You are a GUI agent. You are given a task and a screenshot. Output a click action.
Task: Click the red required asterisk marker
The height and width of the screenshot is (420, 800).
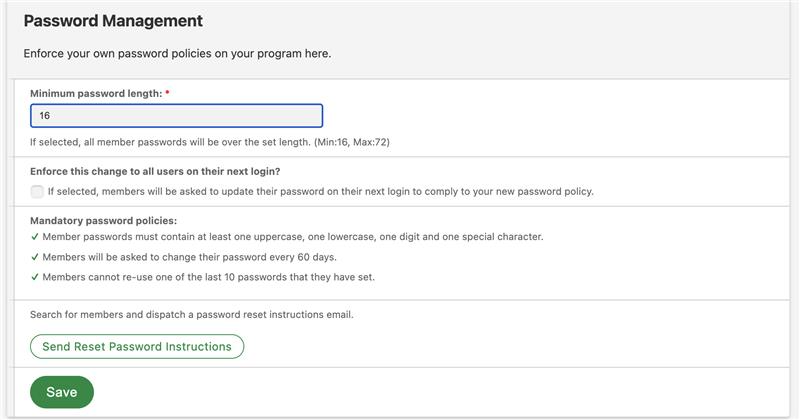click(x=167, y=93)
